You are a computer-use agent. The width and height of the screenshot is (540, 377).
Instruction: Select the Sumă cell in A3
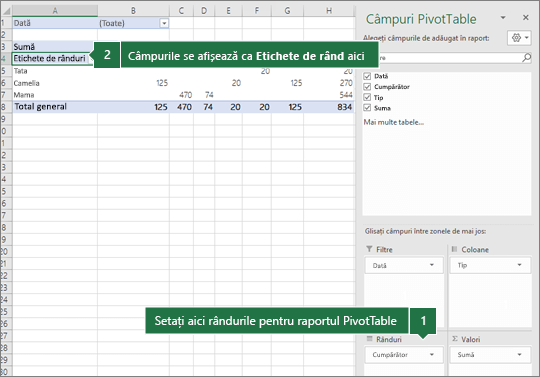click(x=53, y=46)
